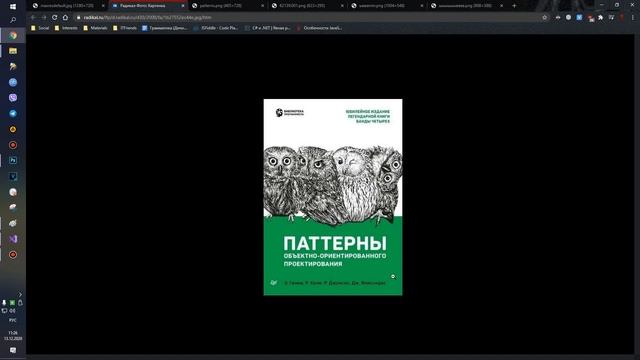Click the browser back arrow
640x360 pixels.
[33, 18]
